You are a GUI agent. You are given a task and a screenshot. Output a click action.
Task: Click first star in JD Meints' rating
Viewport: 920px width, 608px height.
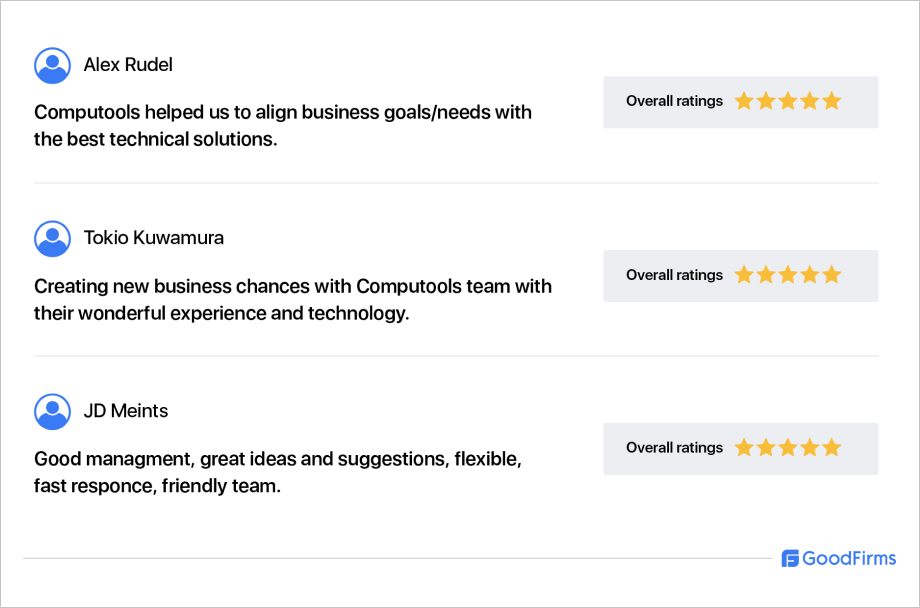[744, 448]
